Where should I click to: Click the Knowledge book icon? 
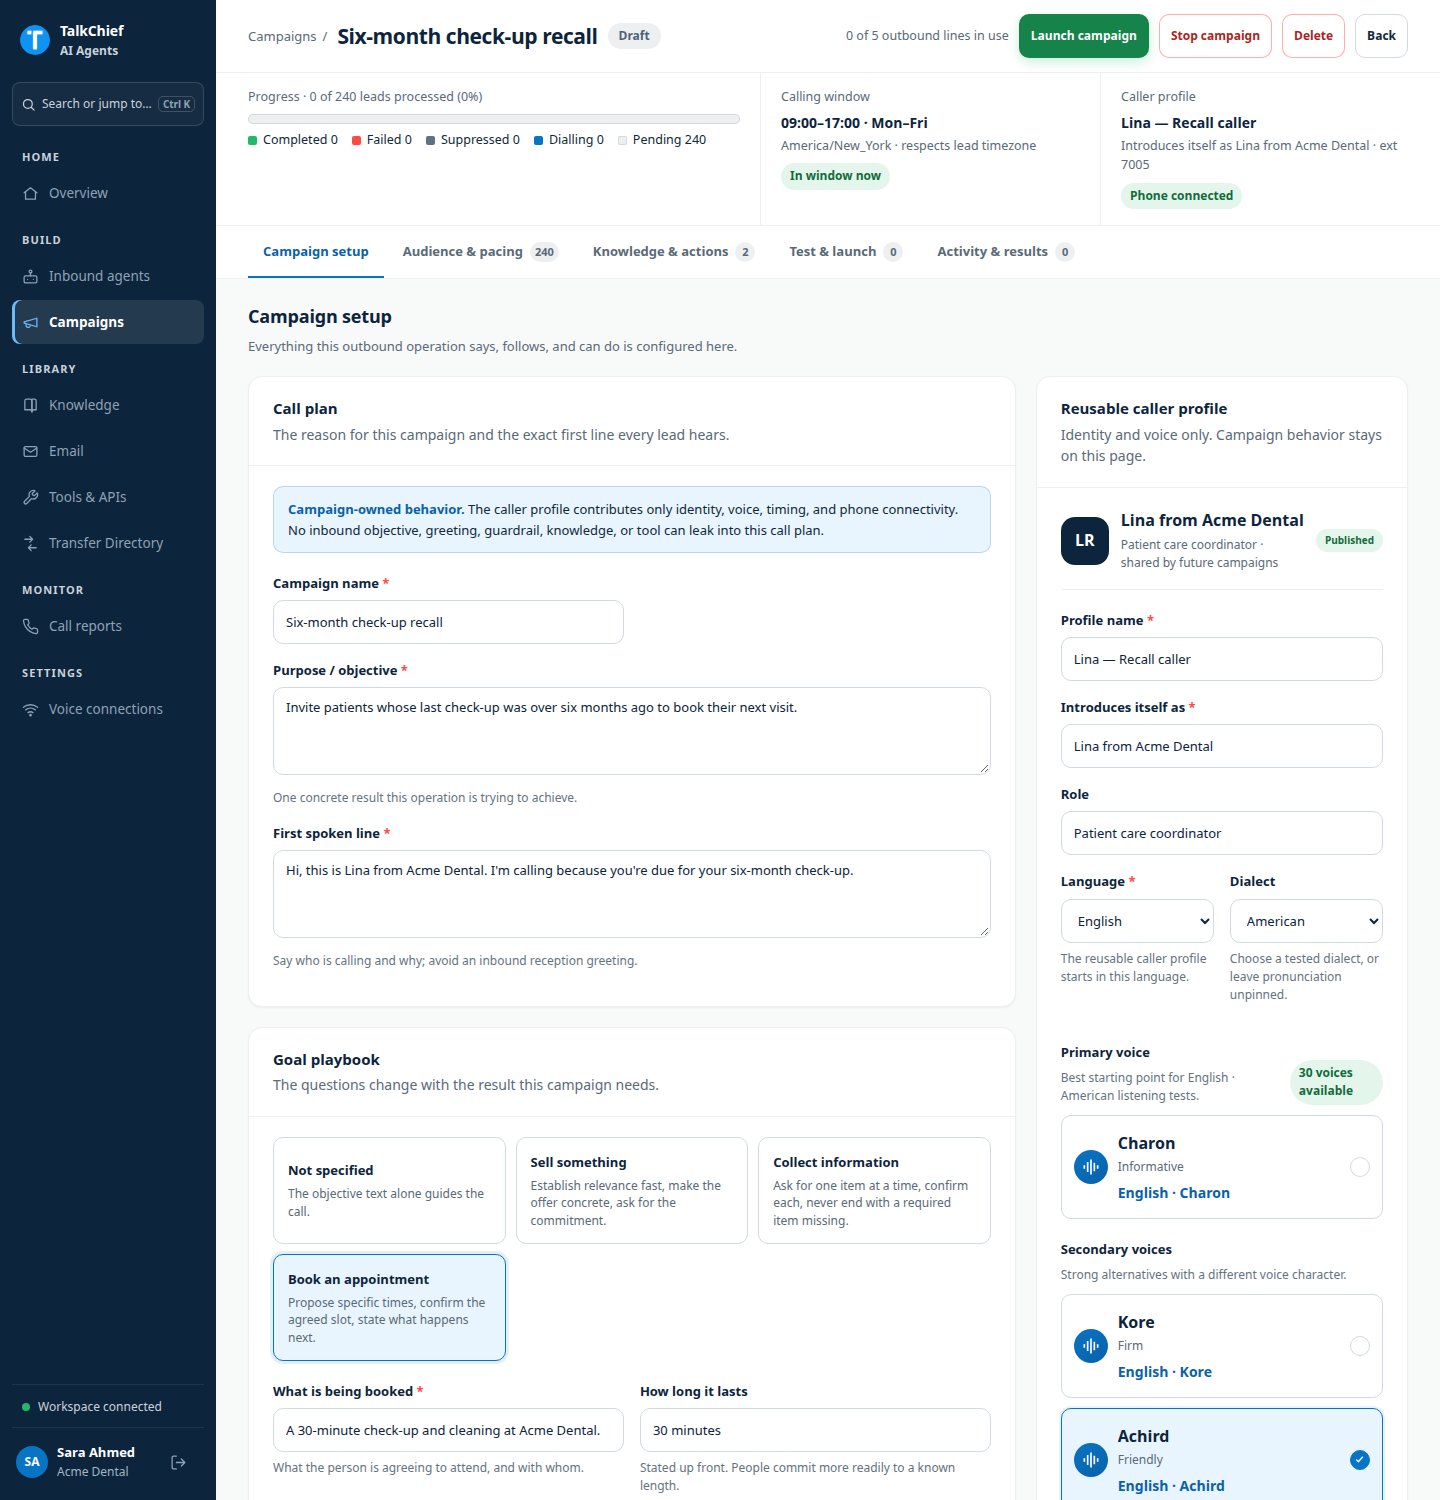pyautogui.click(x=31, y=405)
